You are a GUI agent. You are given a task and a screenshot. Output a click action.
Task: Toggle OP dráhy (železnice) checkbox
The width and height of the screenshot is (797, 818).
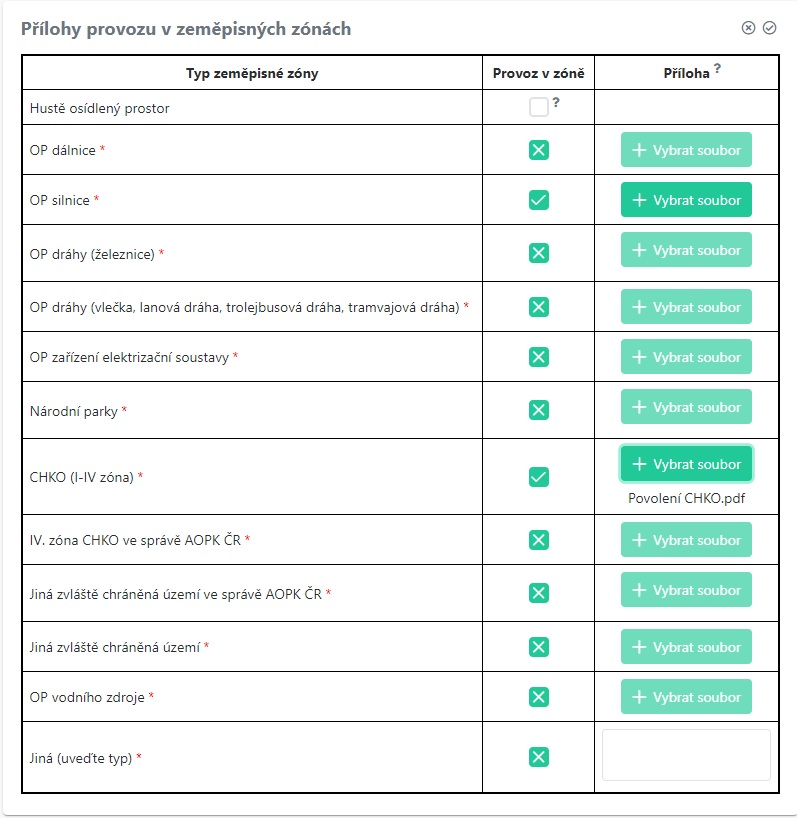[x=539, y=253]
